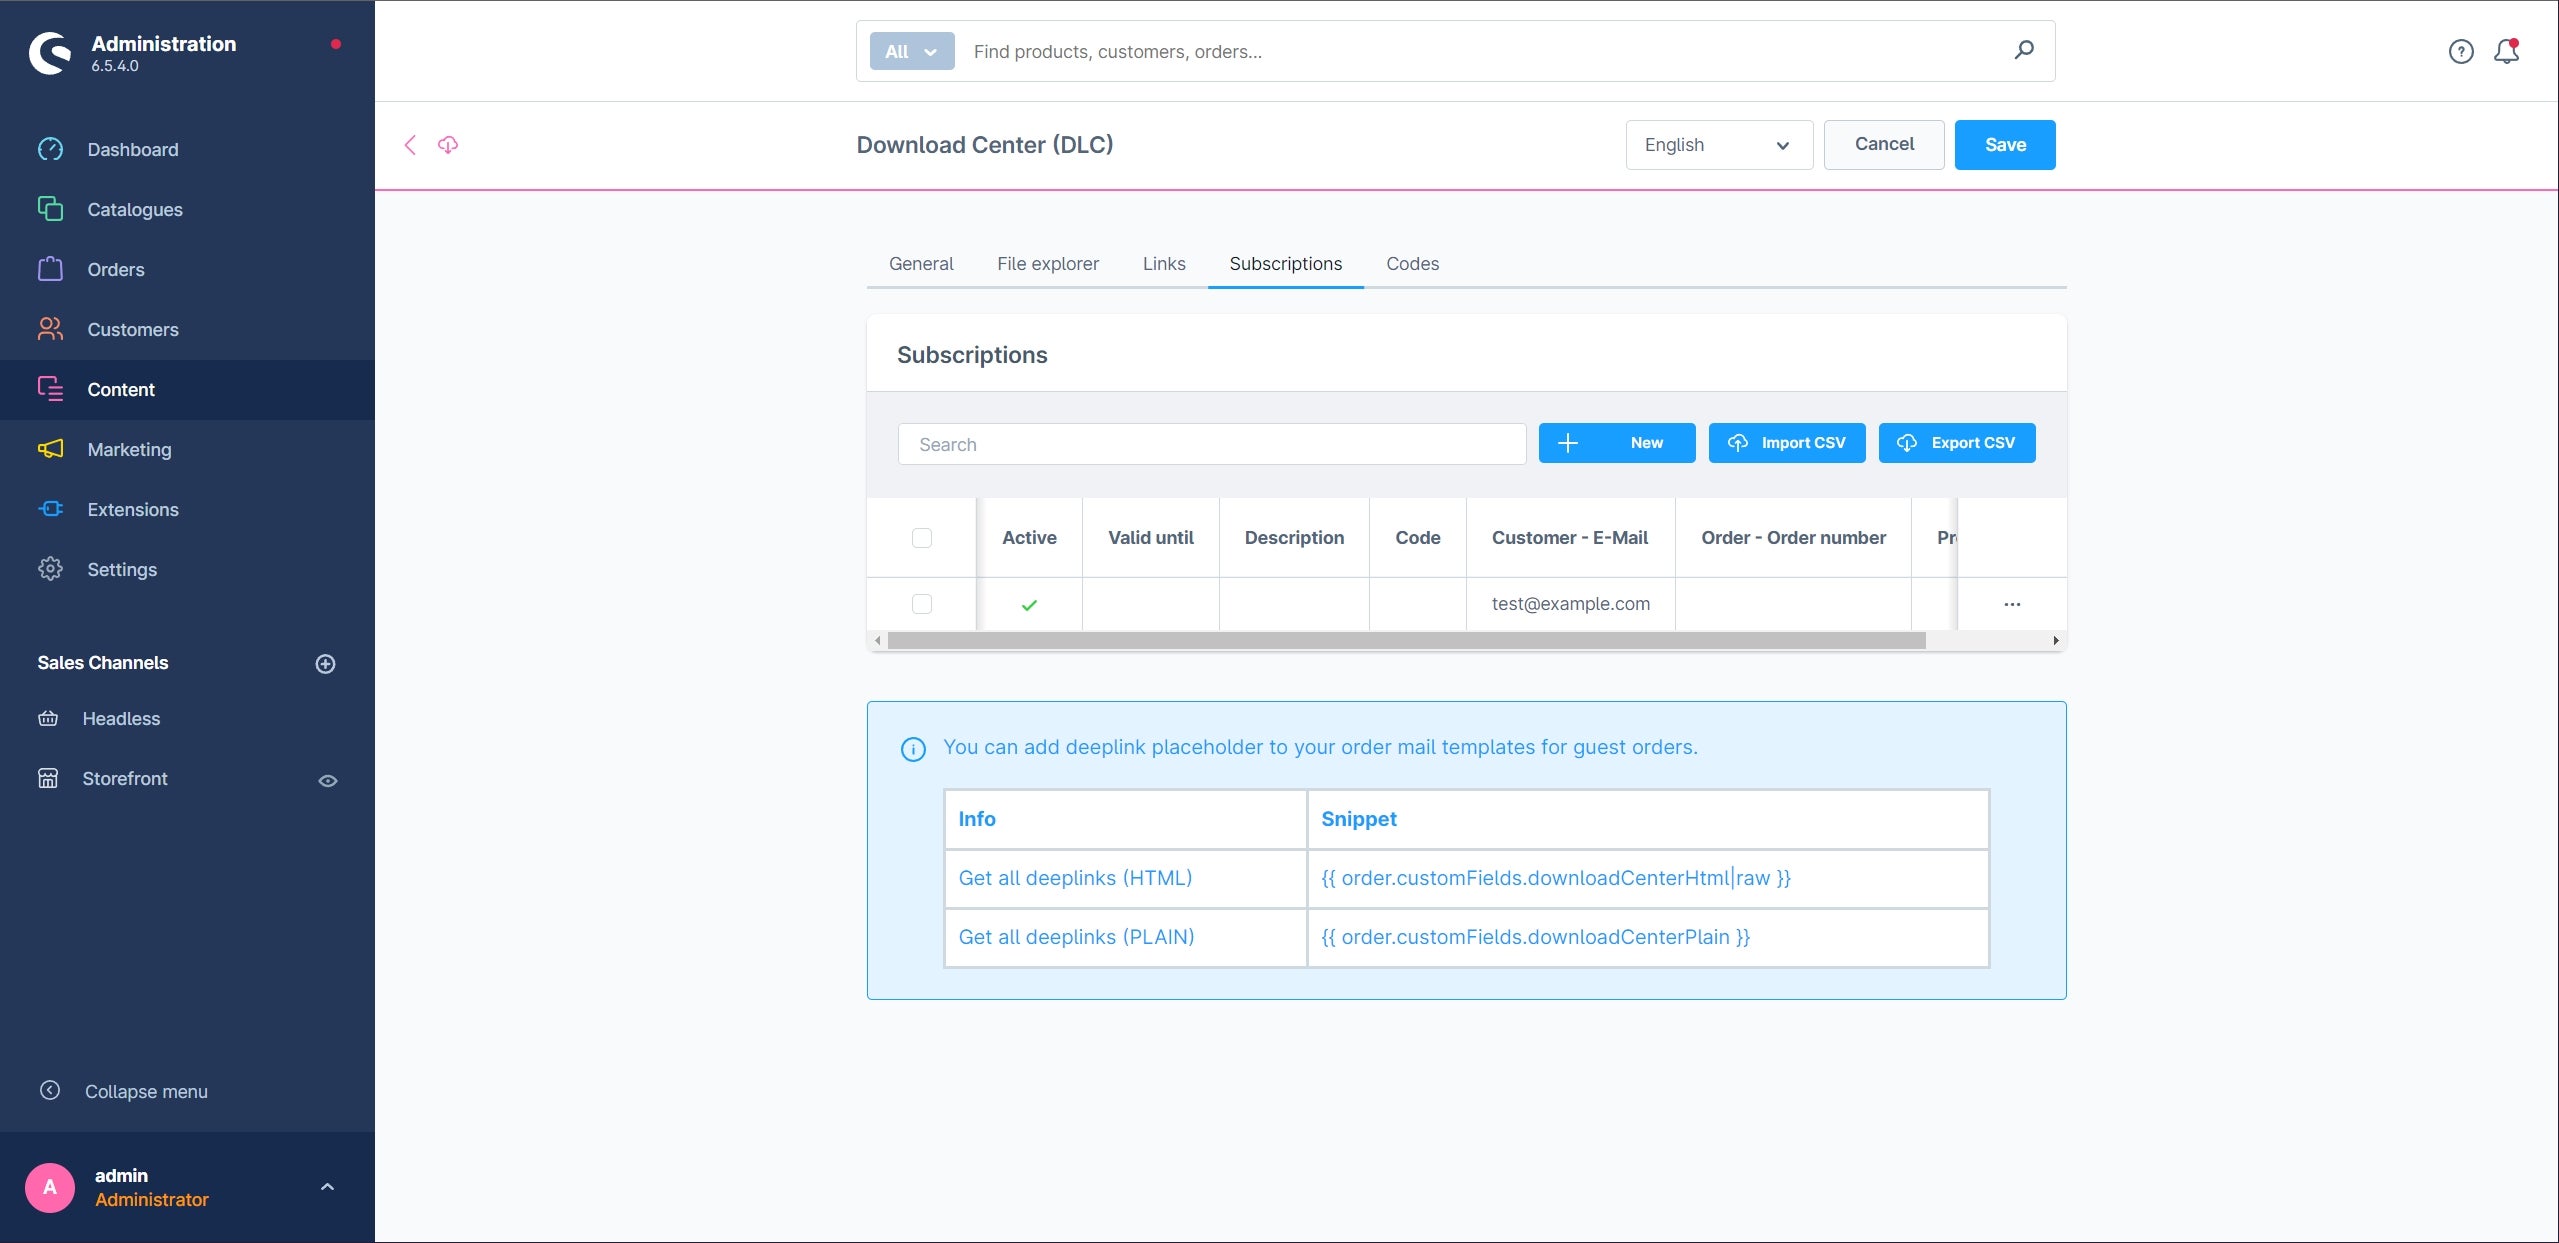Image resolution: width=2559 pixels, height=1243 pixels.
Task: Switch to the Codes tab
Action: coord(1412,264)
